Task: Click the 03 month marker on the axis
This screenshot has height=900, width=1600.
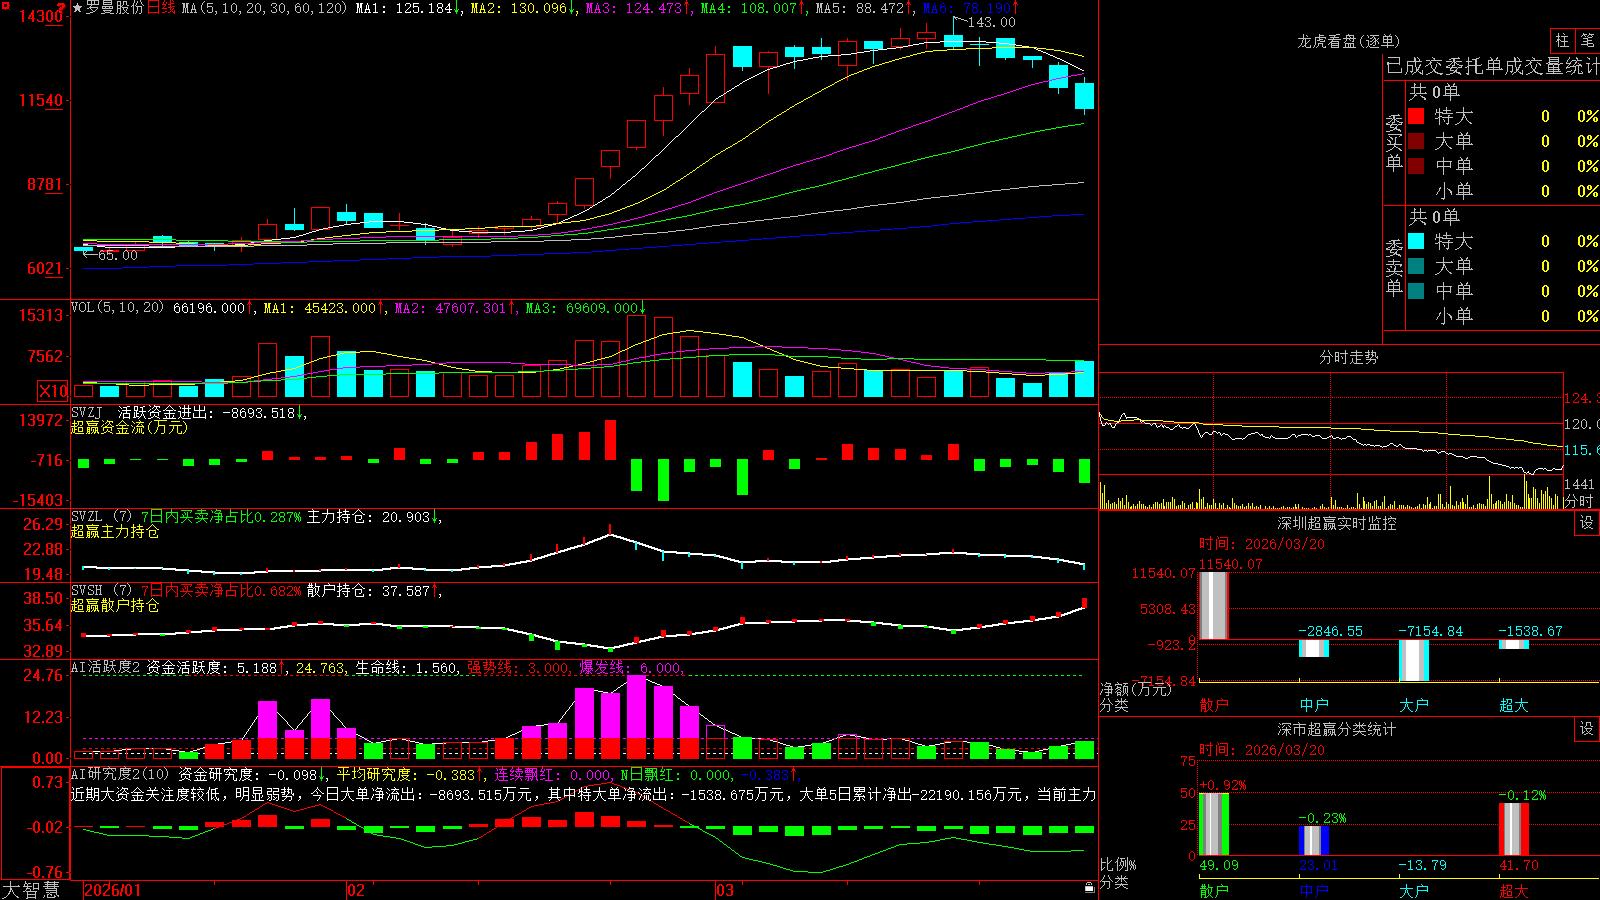Action: (x=725, y=890)
